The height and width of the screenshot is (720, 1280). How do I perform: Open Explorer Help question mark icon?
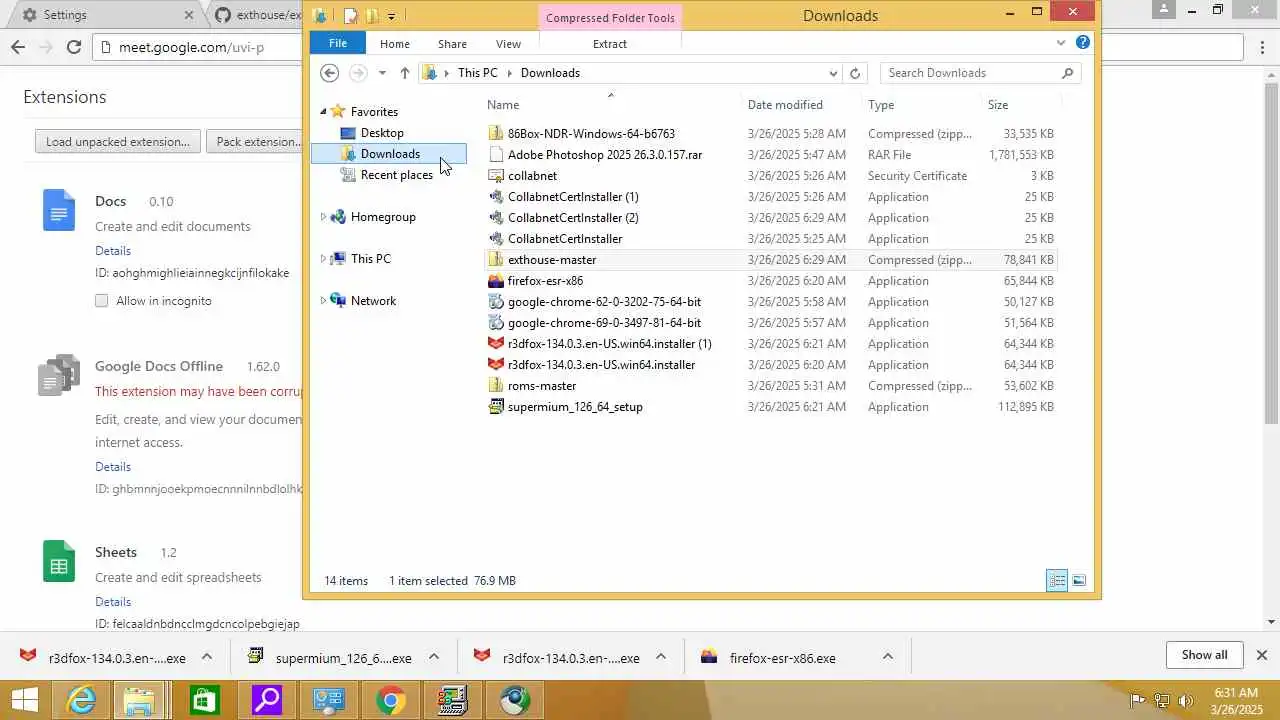[1083, 43]
